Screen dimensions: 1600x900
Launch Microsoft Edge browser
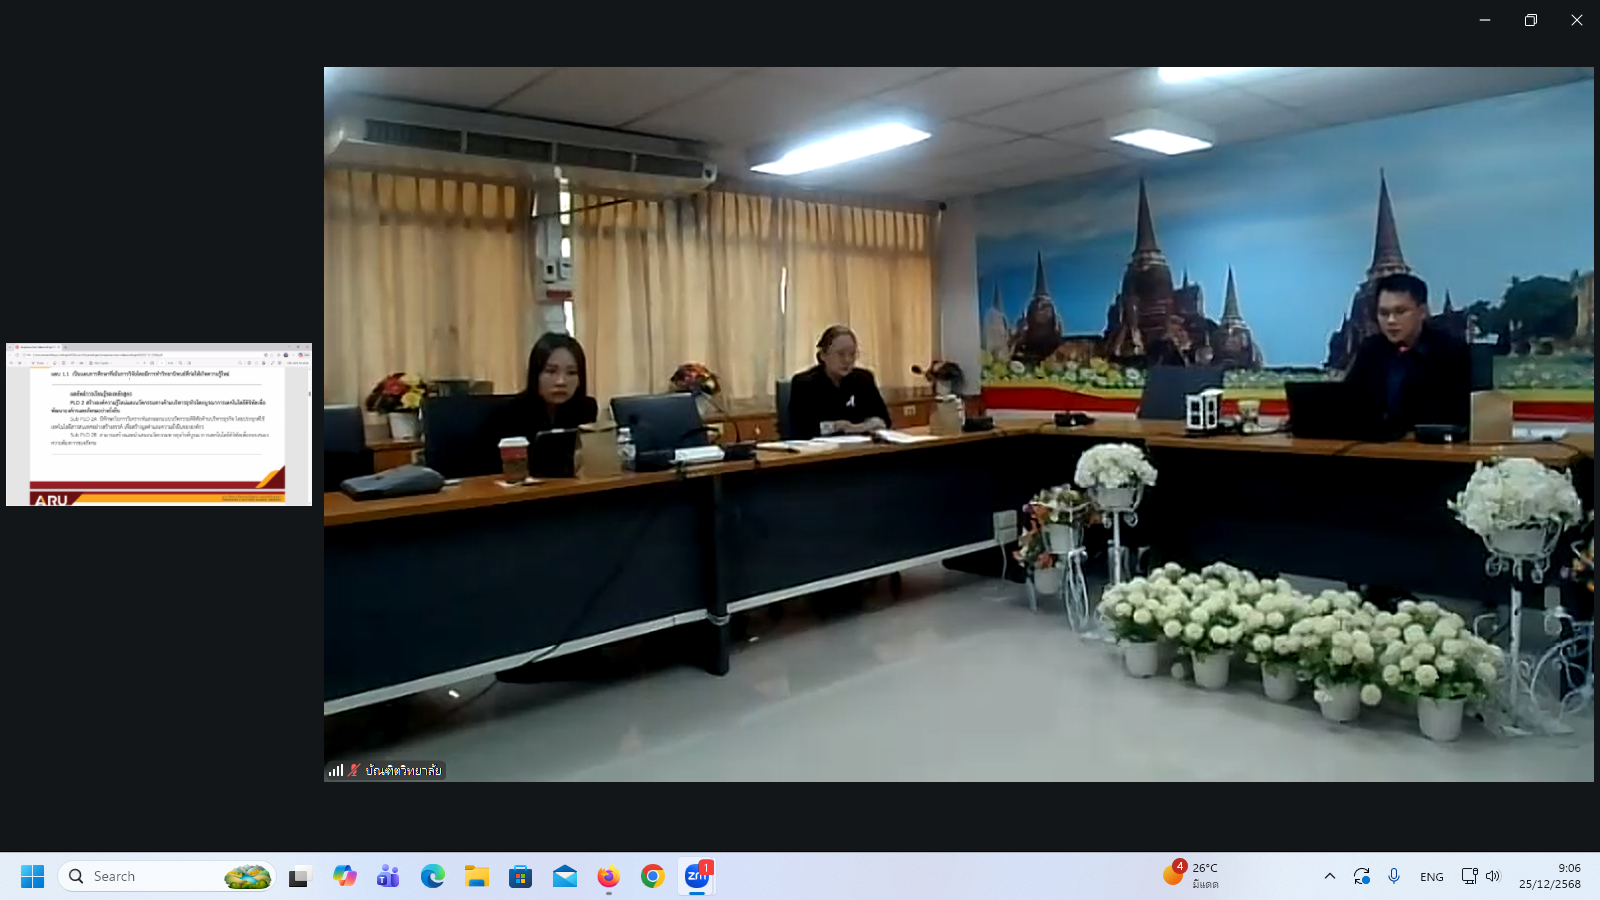pos(432,877)
